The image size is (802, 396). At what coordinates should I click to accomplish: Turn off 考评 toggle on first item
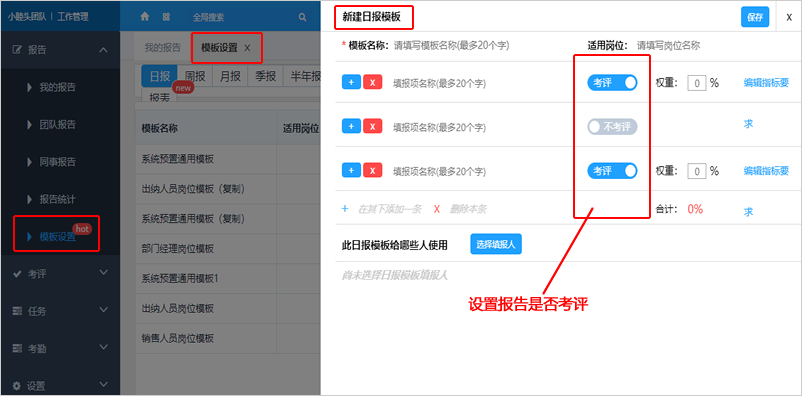[x=612, y=82]
